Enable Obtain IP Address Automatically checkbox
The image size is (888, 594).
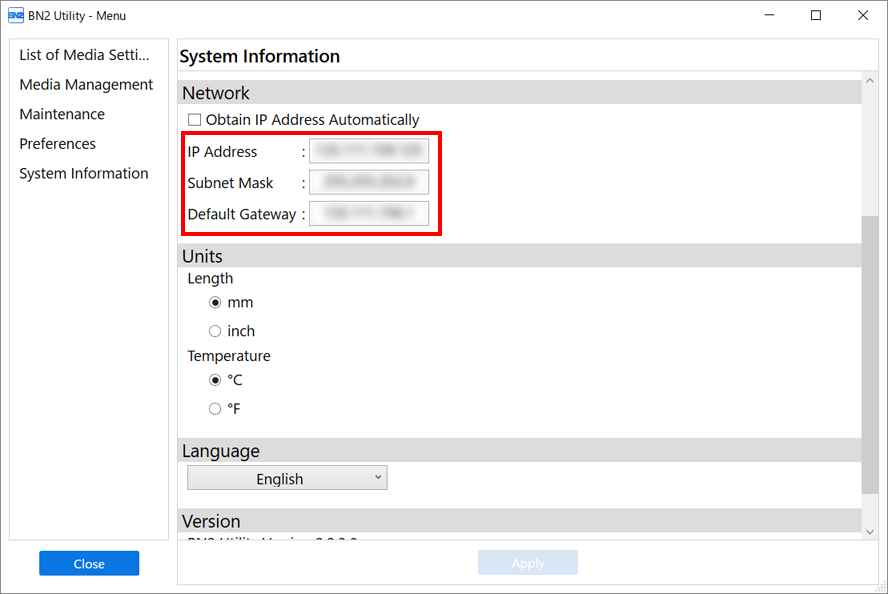195,120
